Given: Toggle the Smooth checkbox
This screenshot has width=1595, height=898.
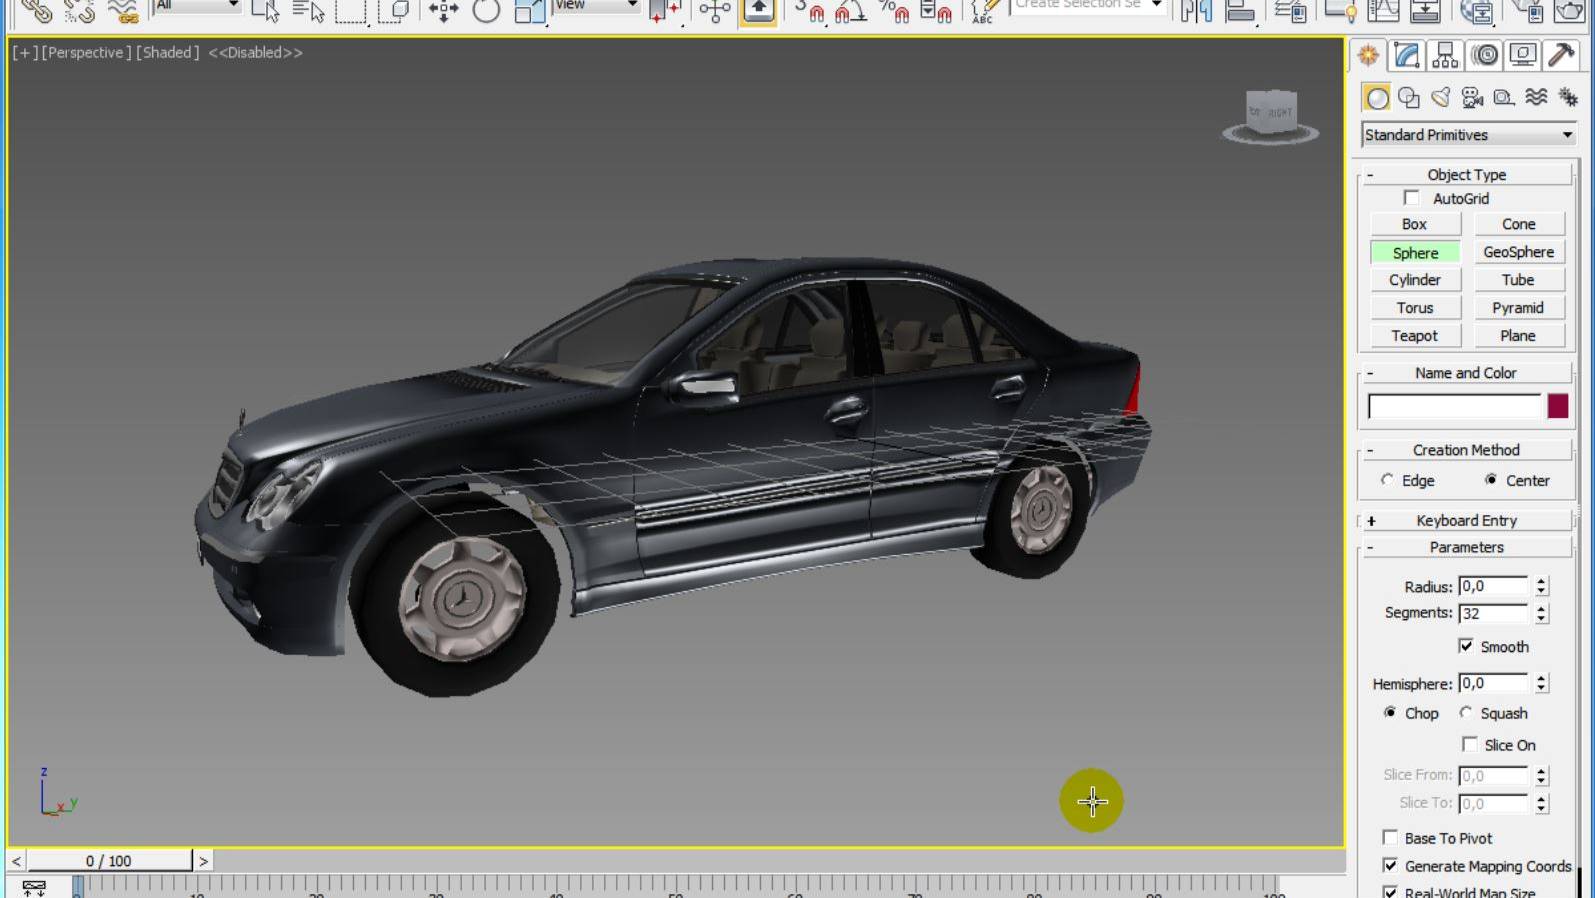Looking at the screenshot, I should click(x=1466, y=646).
